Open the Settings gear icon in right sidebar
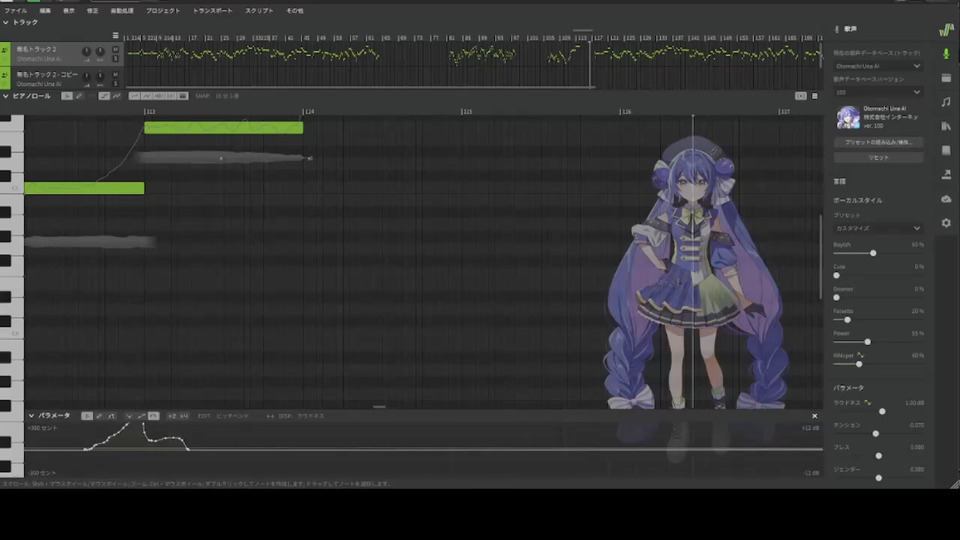Image resolution: width=960 pixels, height=540 pixels. pos(946,223)
